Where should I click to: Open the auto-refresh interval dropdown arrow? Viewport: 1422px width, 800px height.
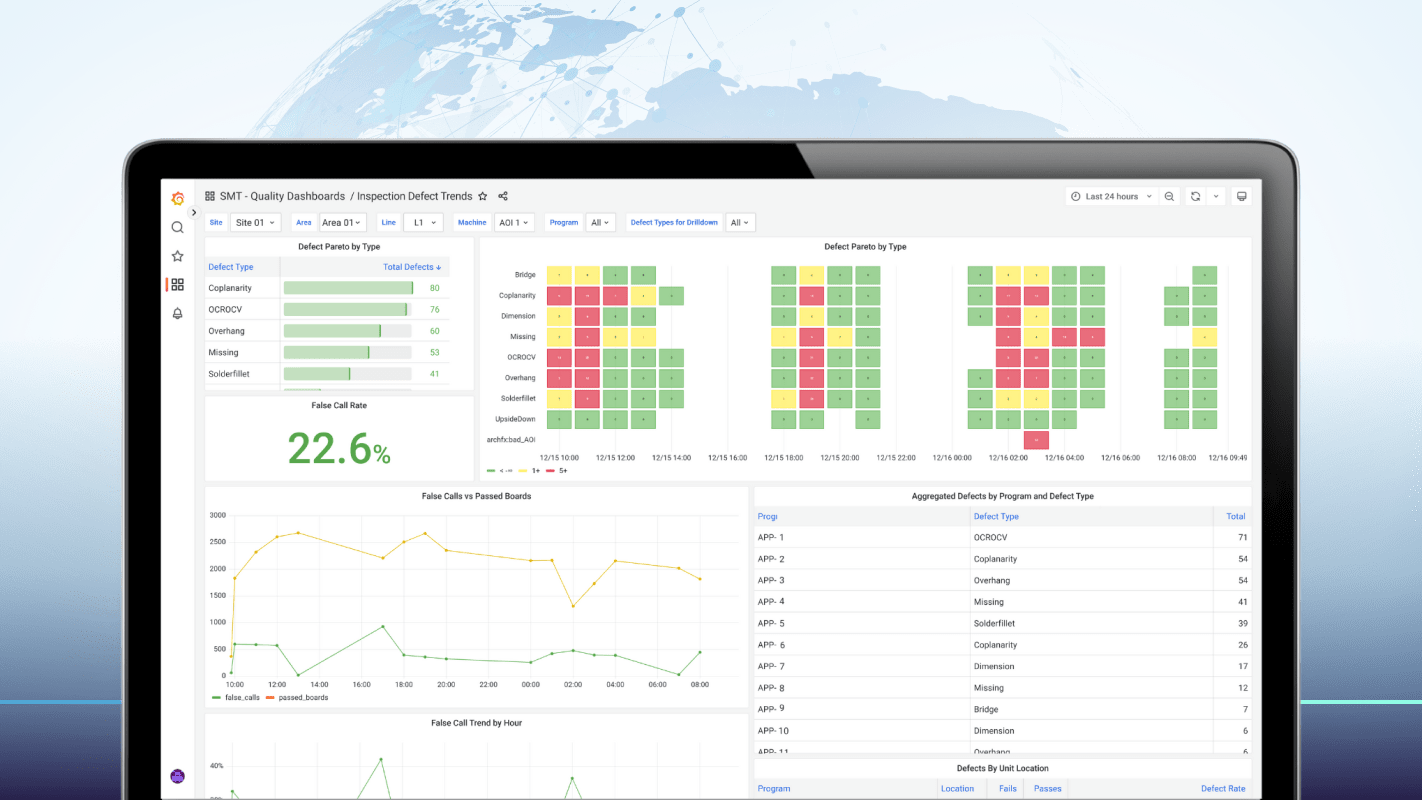1216,197
